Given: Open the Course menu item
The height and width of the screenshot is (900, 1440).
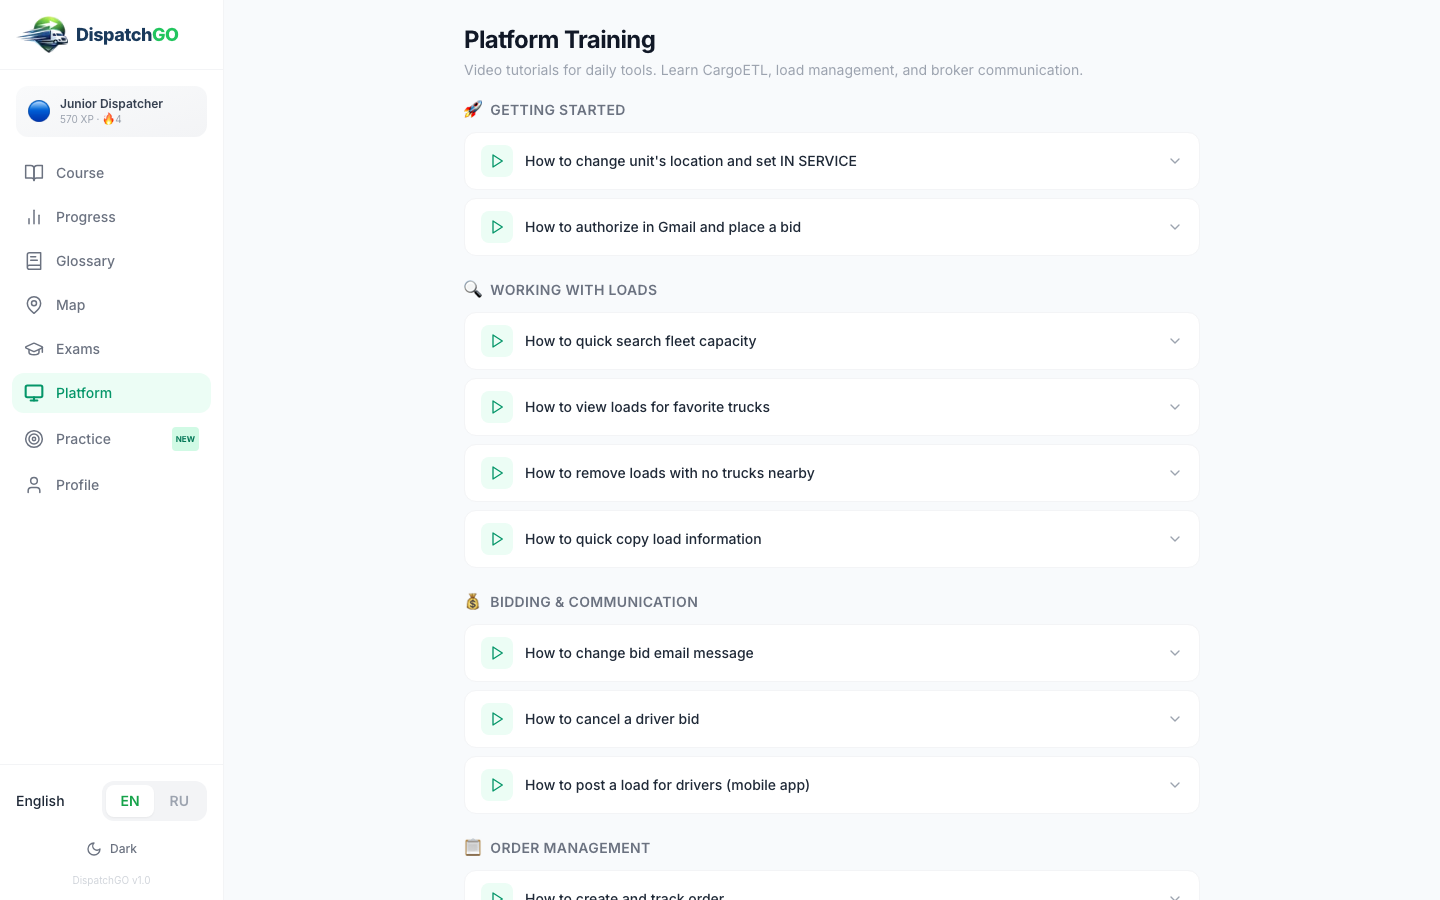Looking at the screenshot, I should [111, 173].
